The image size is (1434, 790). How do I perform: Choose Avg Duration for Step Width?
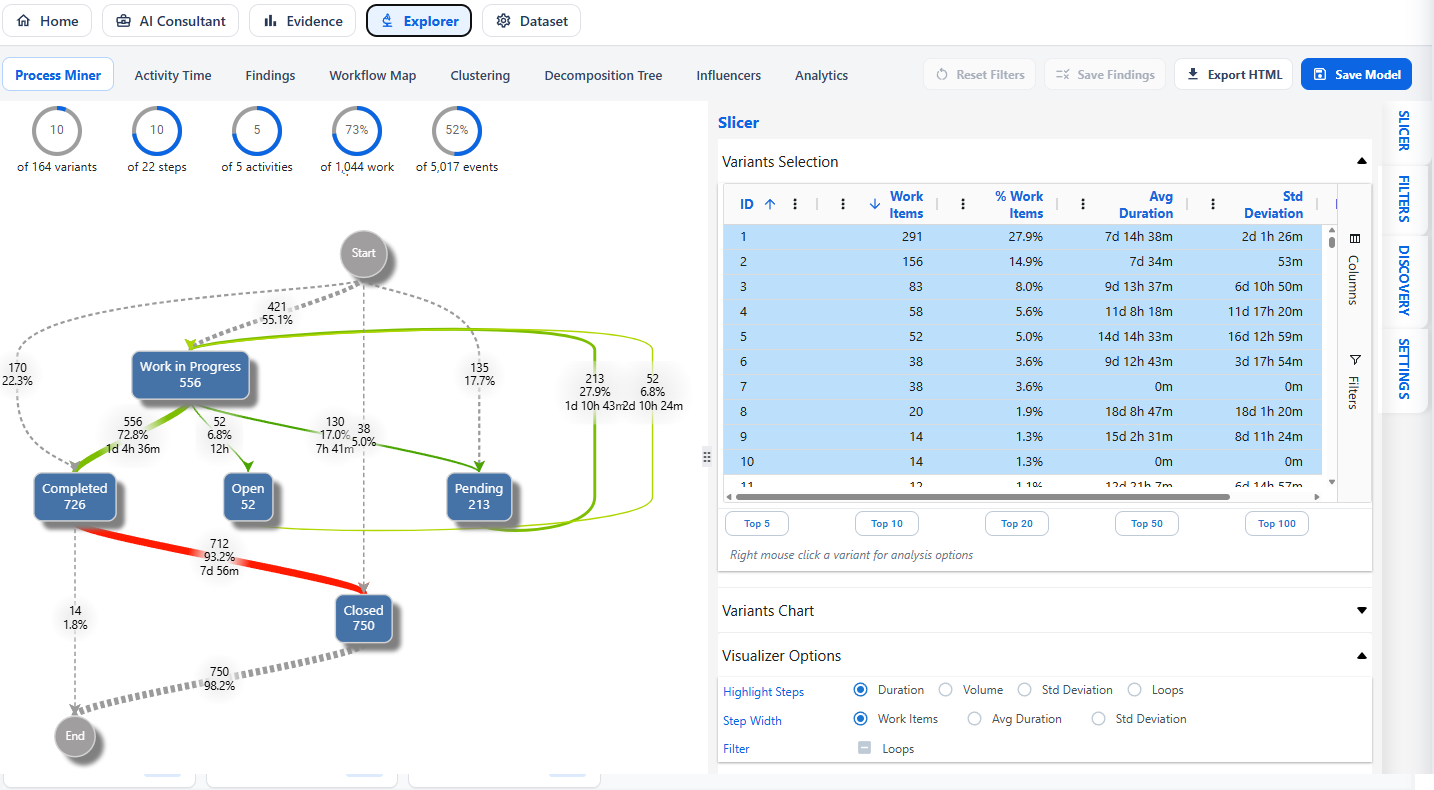(x=974, y=719)
